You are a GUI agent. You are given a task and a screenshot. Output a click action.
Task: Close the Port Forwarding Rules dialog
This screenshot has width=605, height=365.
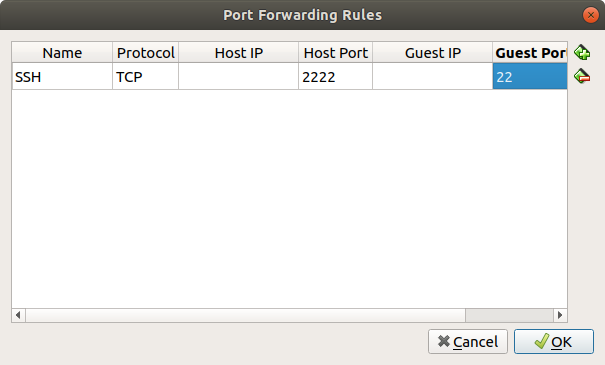[590, 15]
